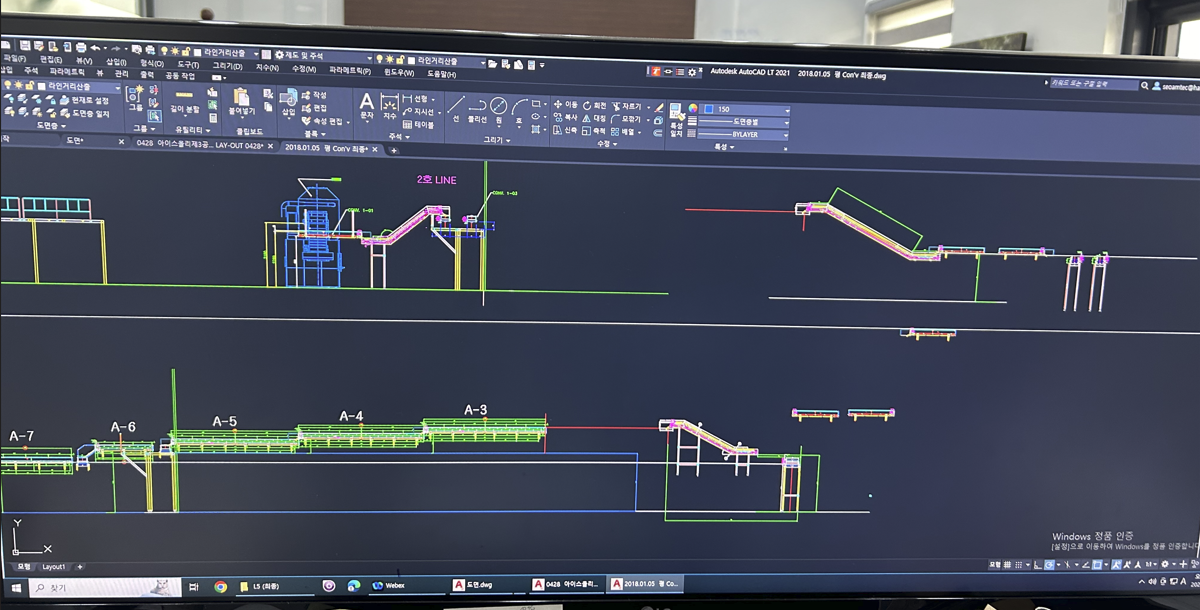1200x610 pixels.
Task: Open the 그리기(D) menu
Action: click(227, 66)
